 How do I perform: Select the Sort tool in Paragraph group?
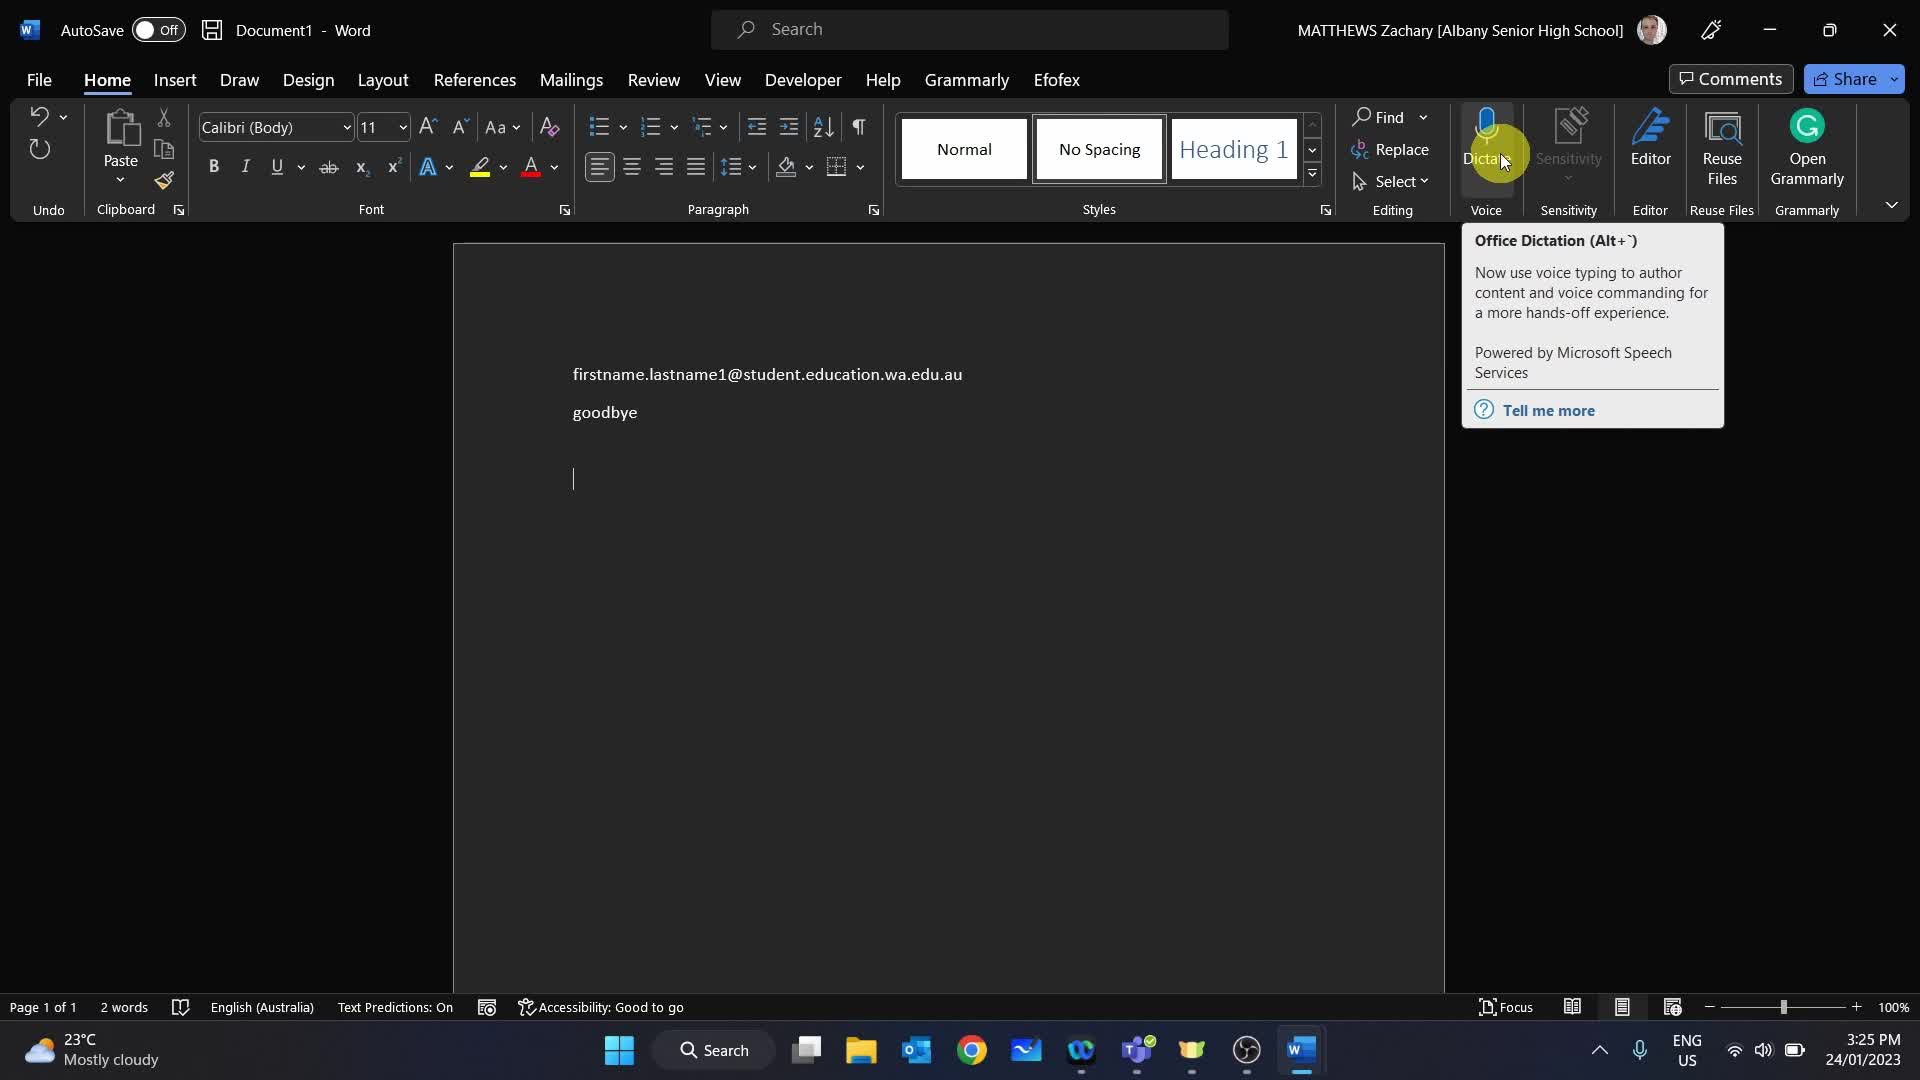coord(822,127)
